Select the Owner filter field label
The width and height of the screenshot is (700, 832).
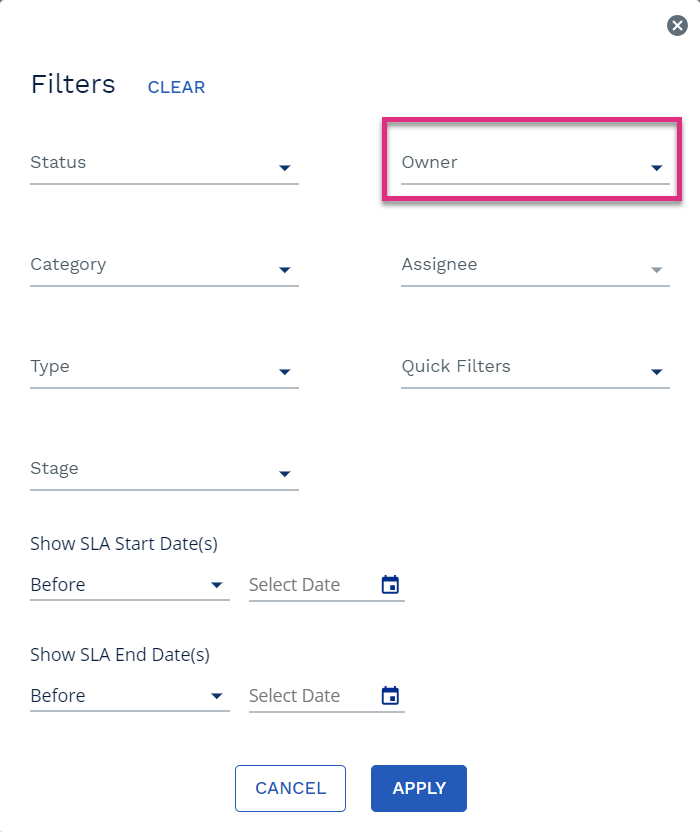coord(429,162)
